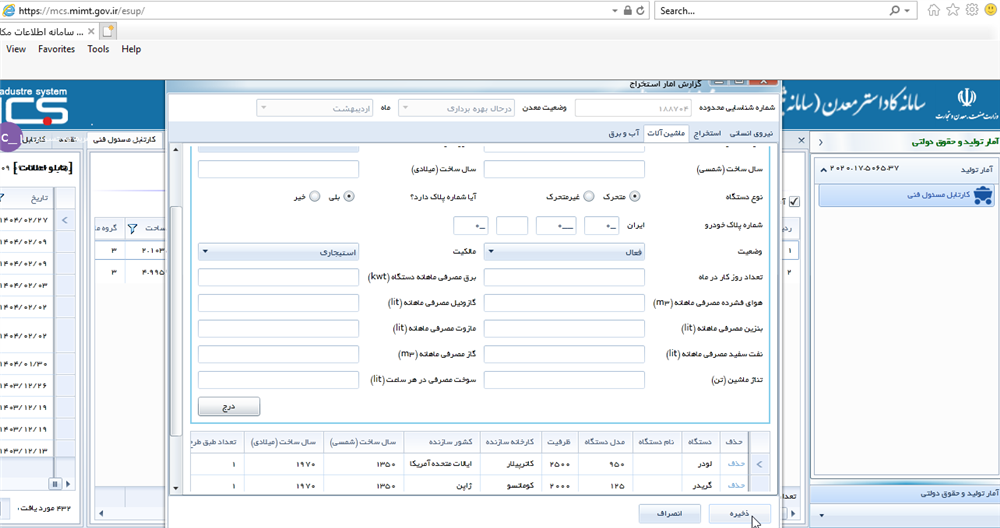The image size is (1000, 528).
Task: Open the مالکیت dropdown showing استیجاری
Action: pos(278,250)
